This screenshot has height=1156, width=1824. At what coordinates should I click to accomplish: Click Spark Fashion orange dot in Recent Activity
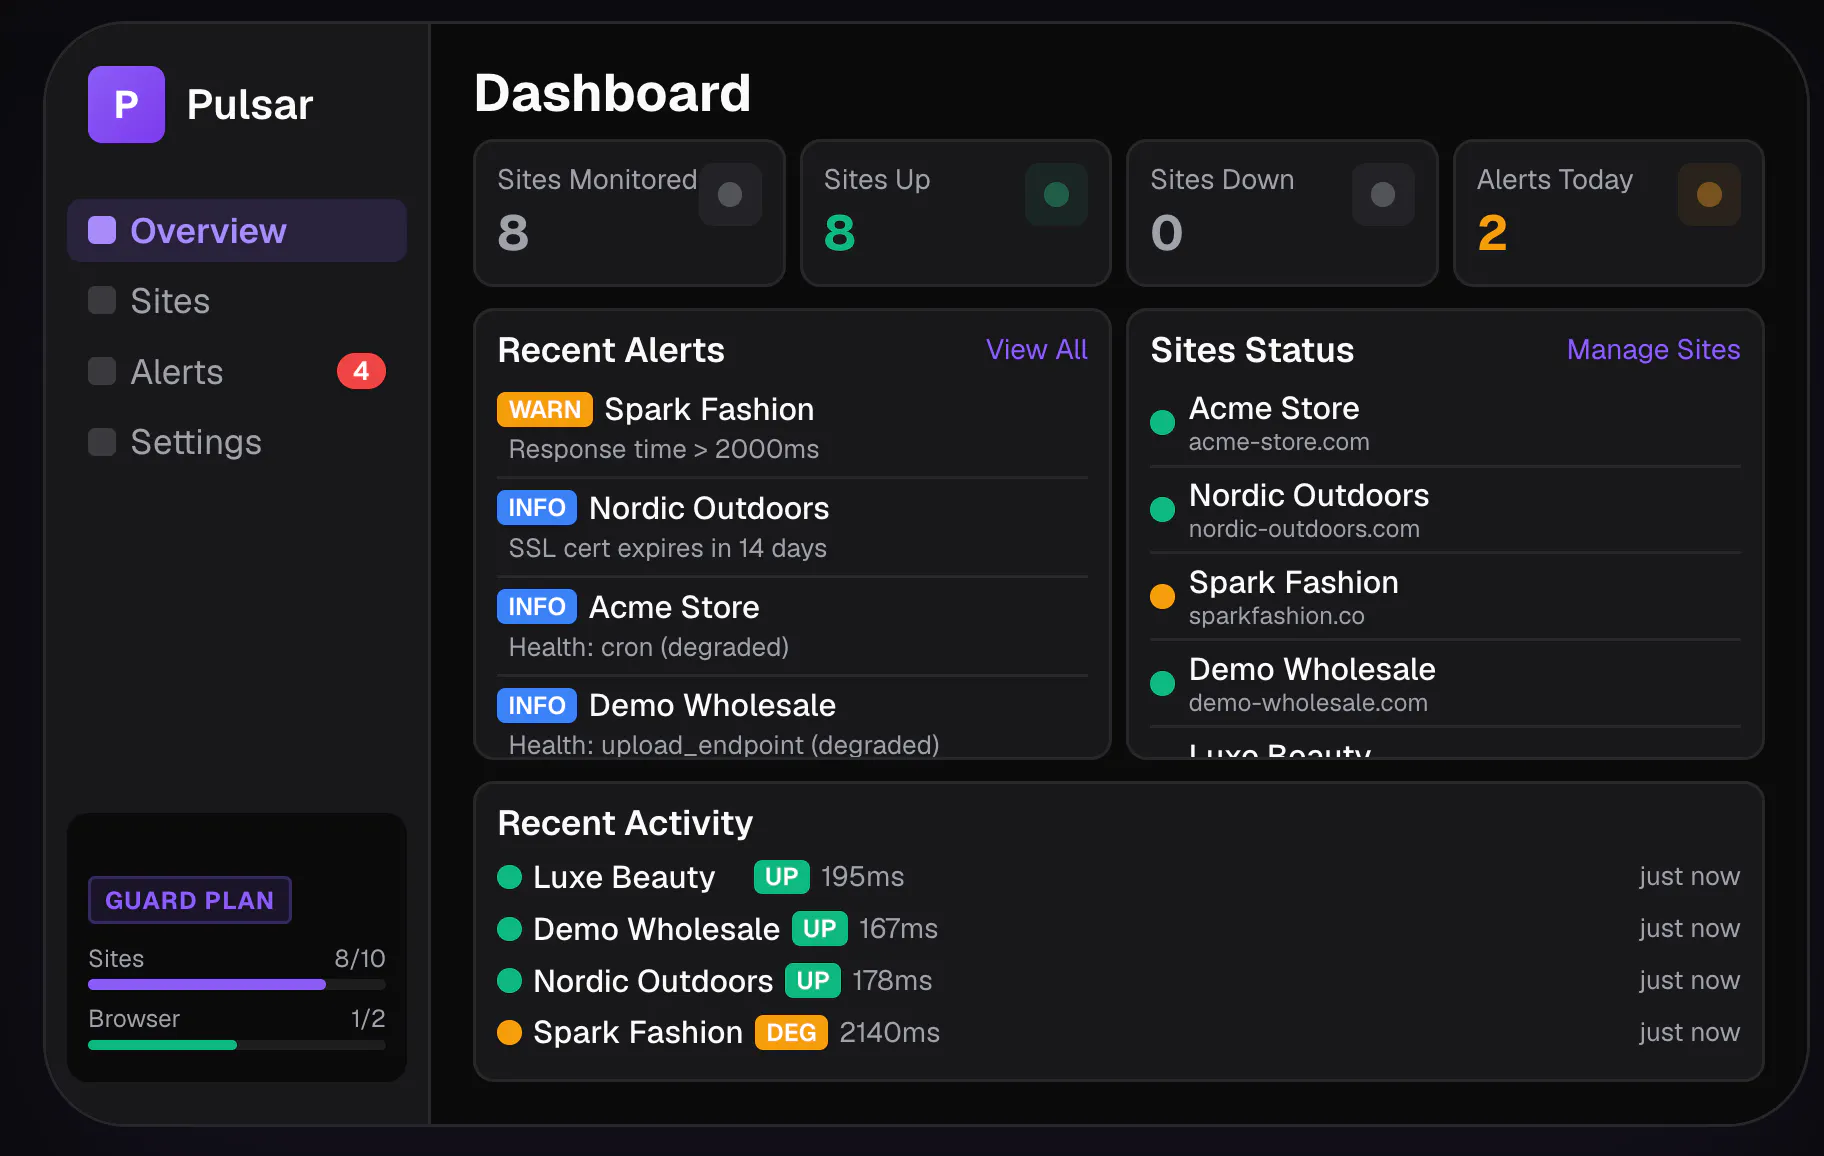[509, 1032]
